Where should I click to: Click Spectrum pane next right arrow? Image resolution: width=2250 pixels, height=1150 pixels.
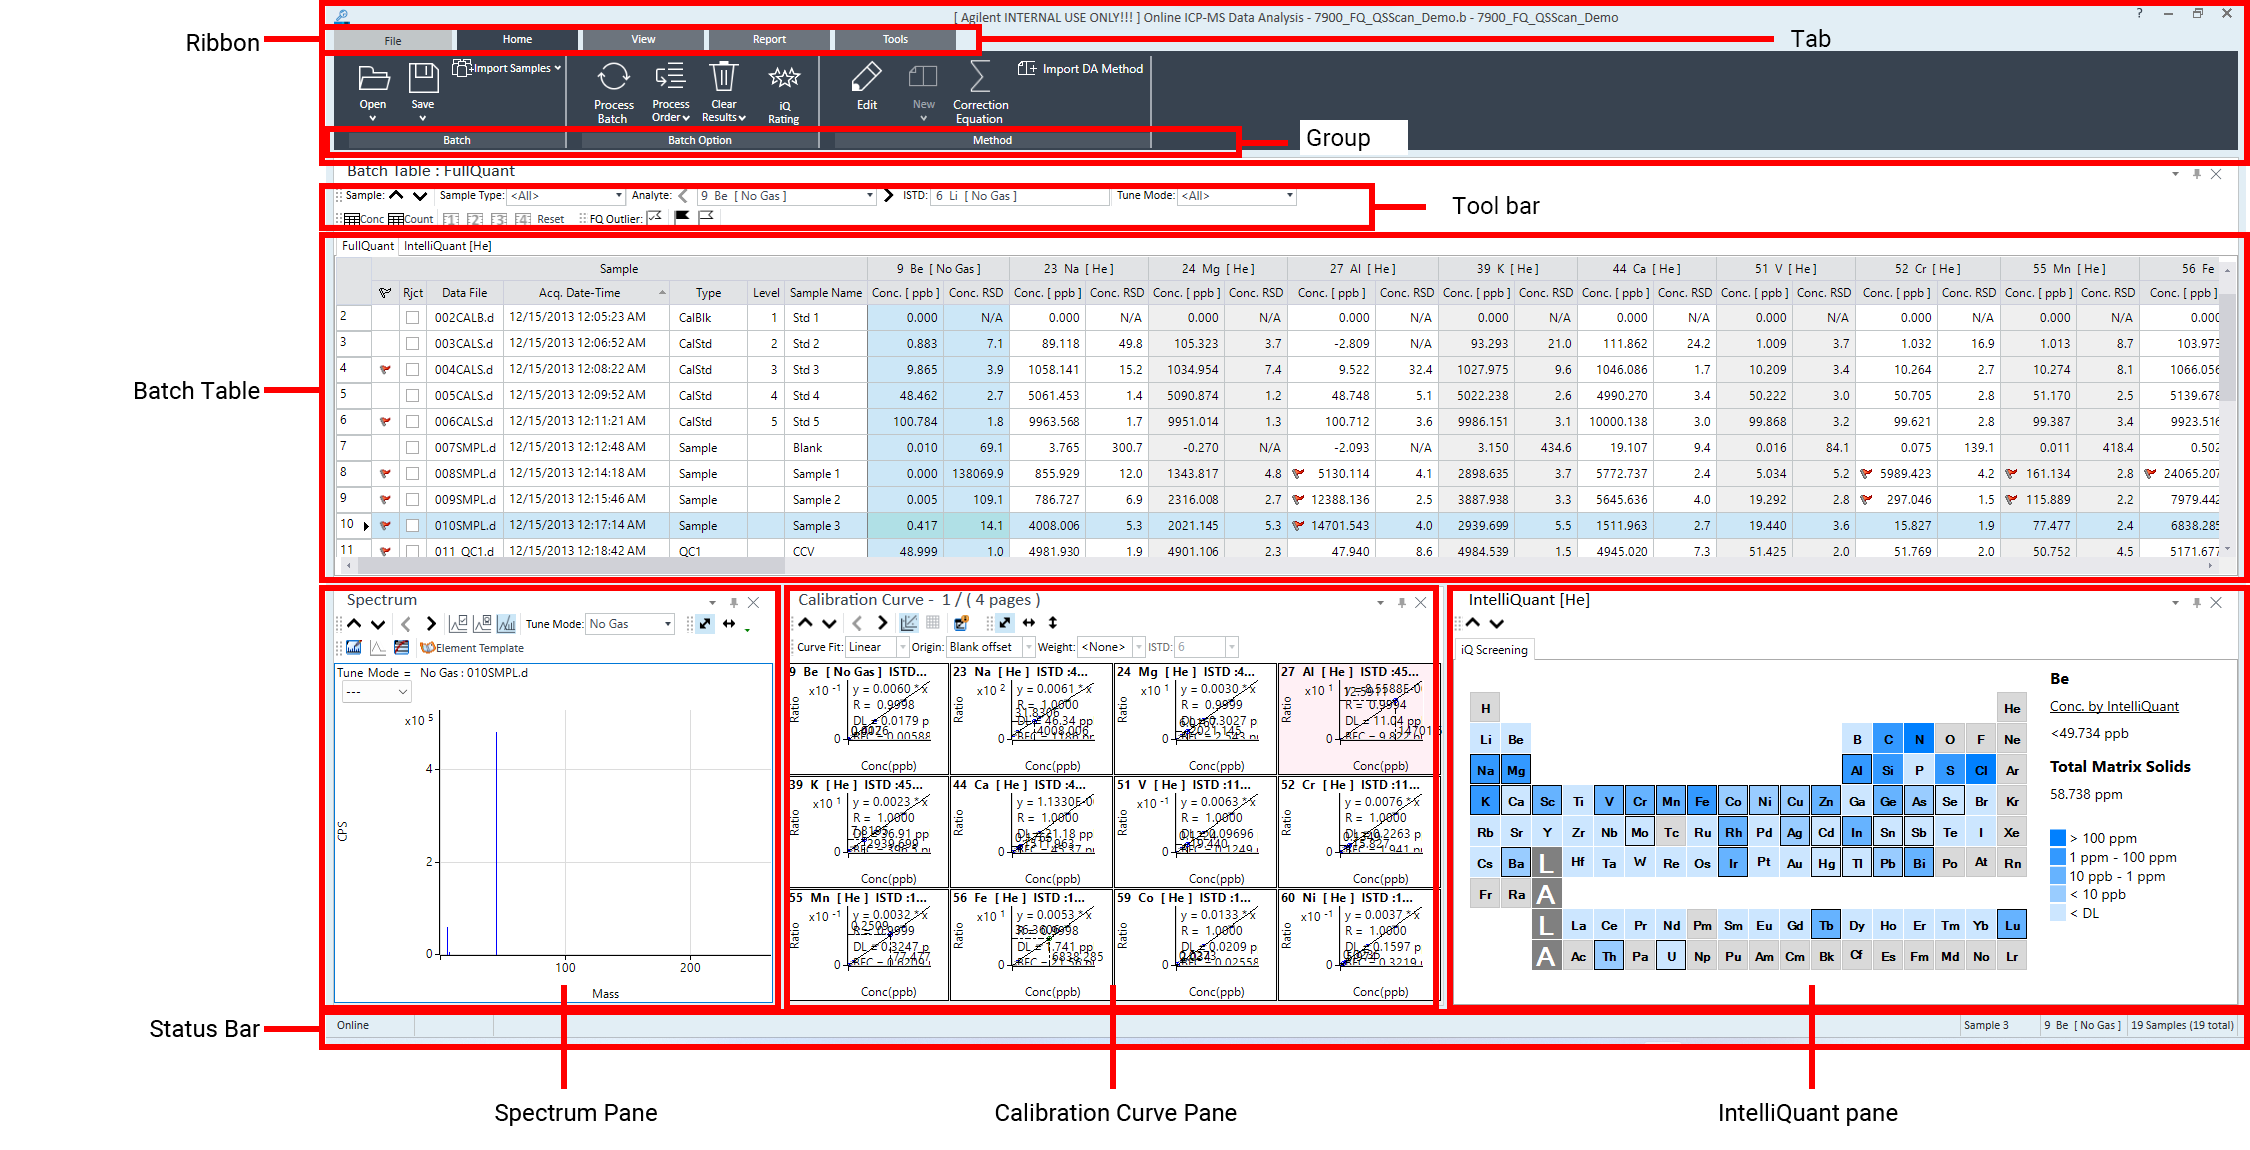[x=431, y=623]
